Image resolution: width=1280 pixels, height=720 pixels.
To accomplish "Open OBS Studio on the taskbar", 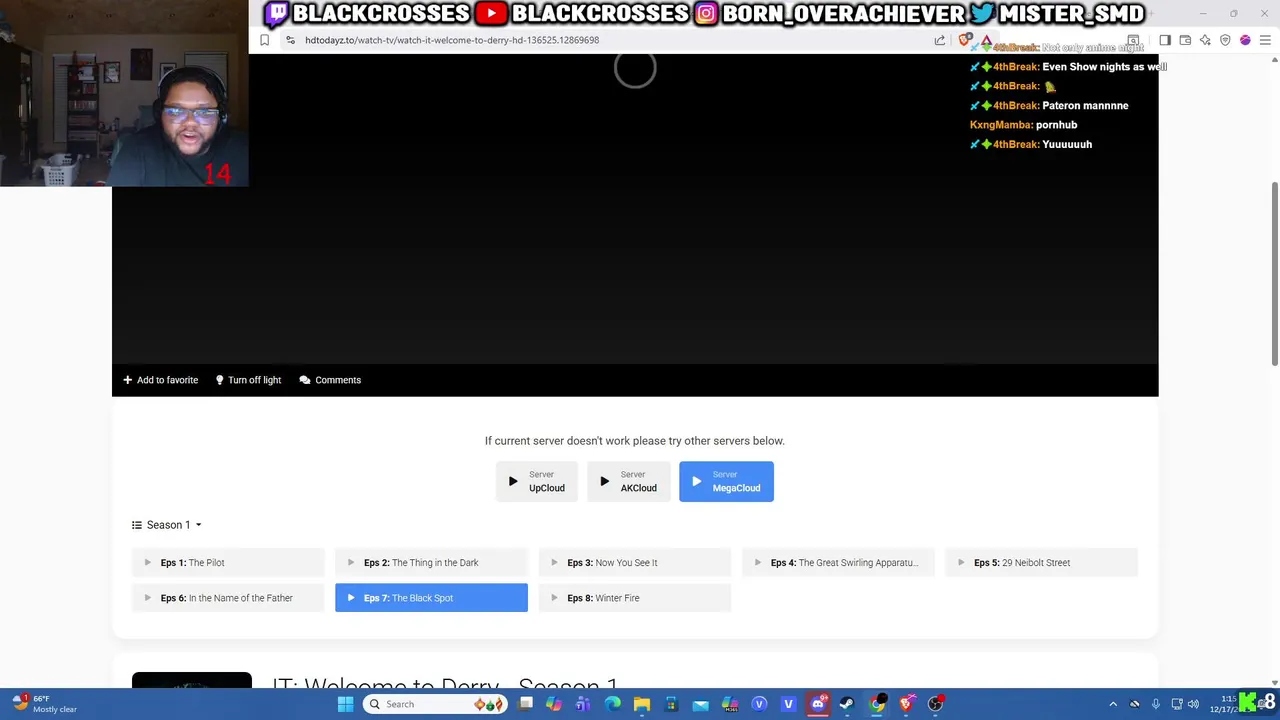I will 935,704.
